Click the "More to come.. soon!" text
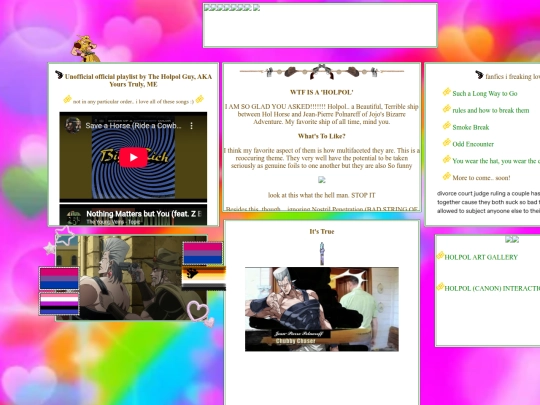This screenshot has height=405, width=540. coord(481,178)
